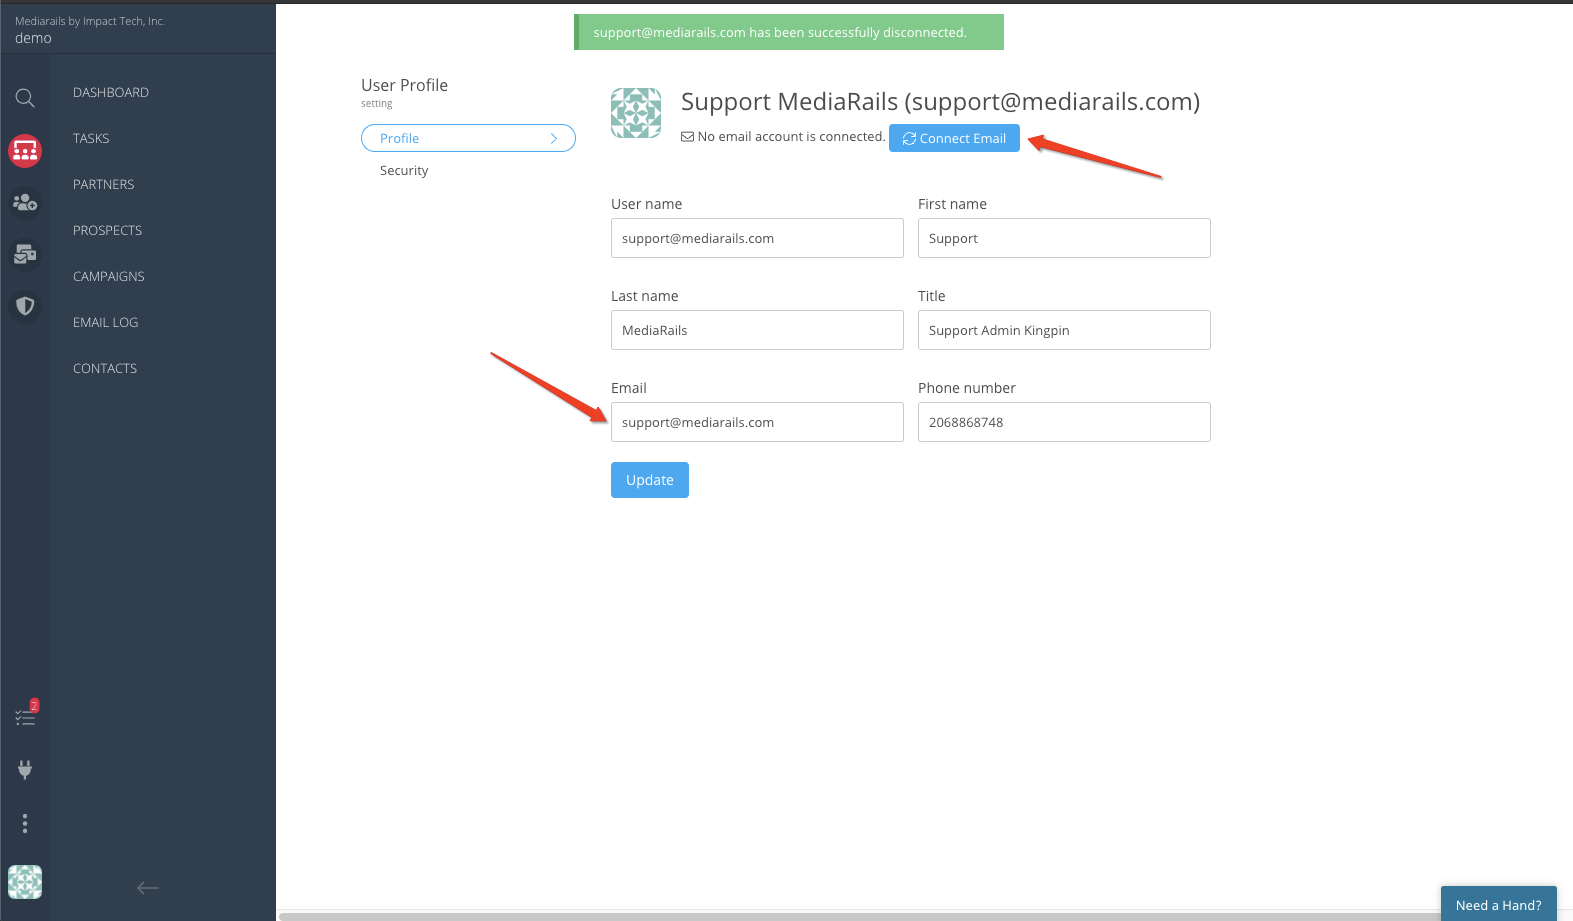Go to DASHBOARD in navigation menu

click(111, 92)
